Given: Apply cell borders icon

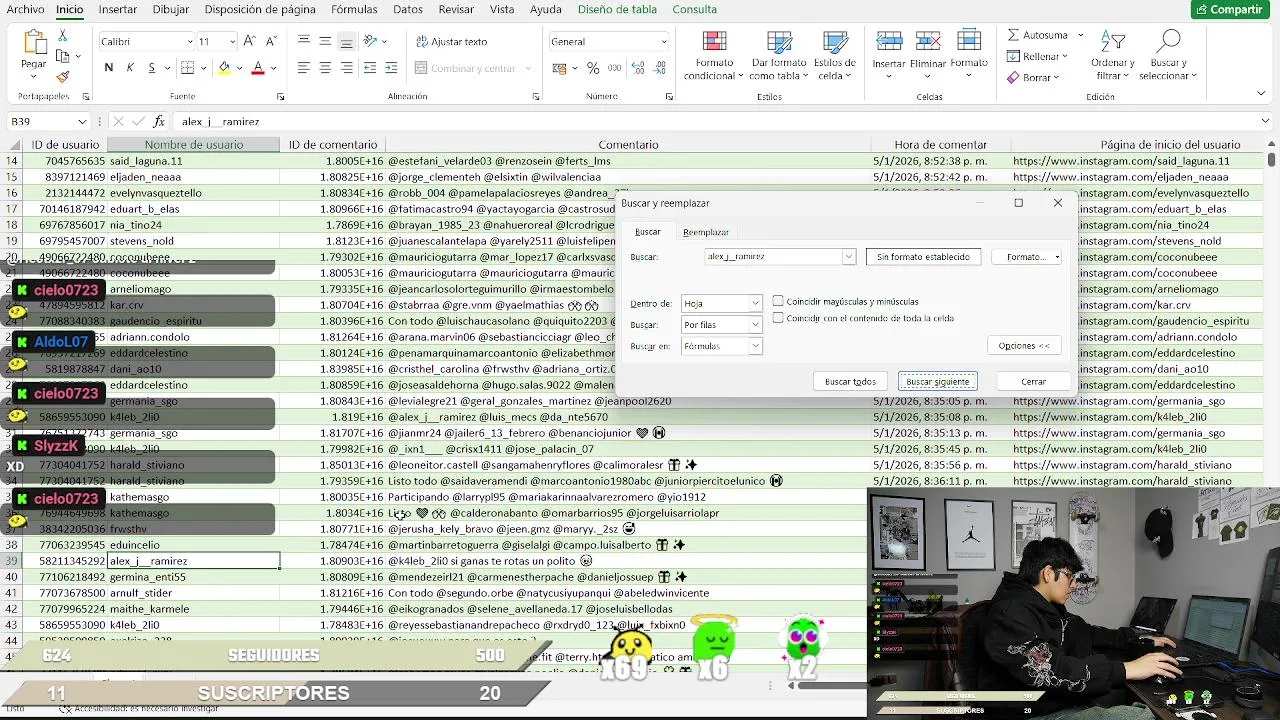Looking at the screenshot, I should click(x=187, y=68).
